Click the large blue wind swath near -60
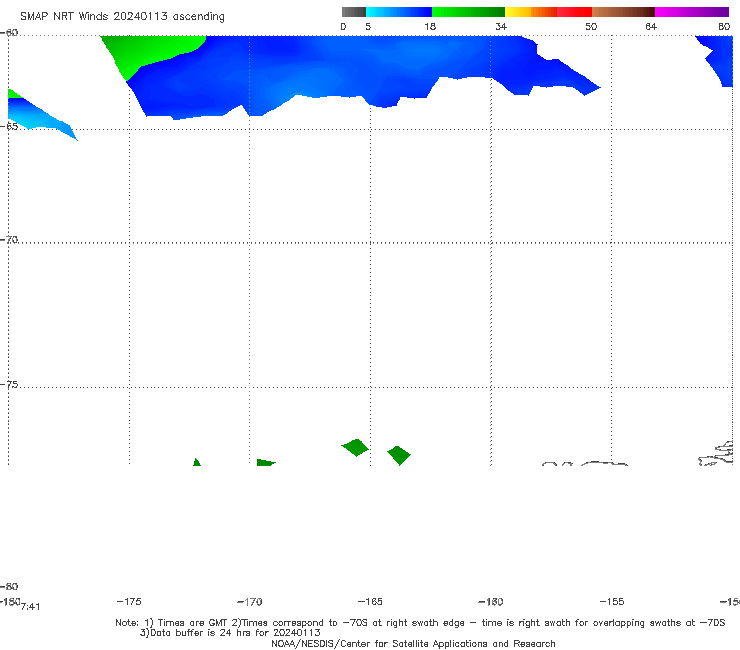This screenshot has width=740, height=650. click(330, 71)
